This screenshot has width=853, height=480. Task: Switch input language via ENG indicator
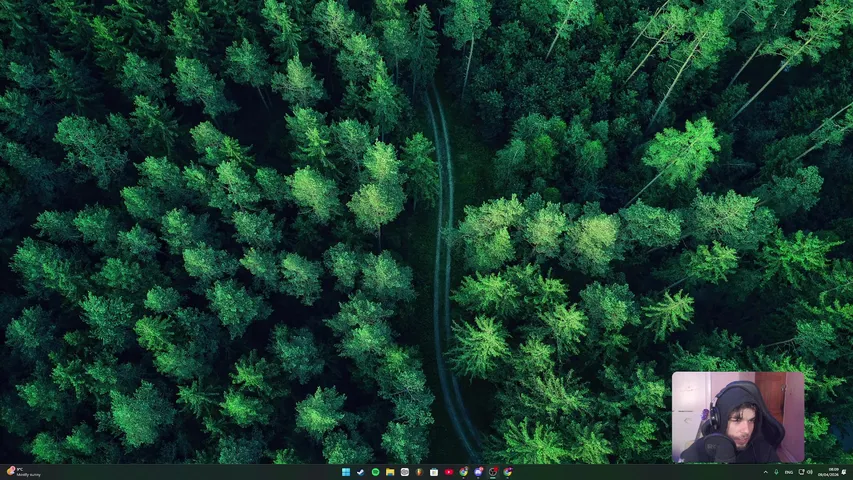click(x=789, y=472)
